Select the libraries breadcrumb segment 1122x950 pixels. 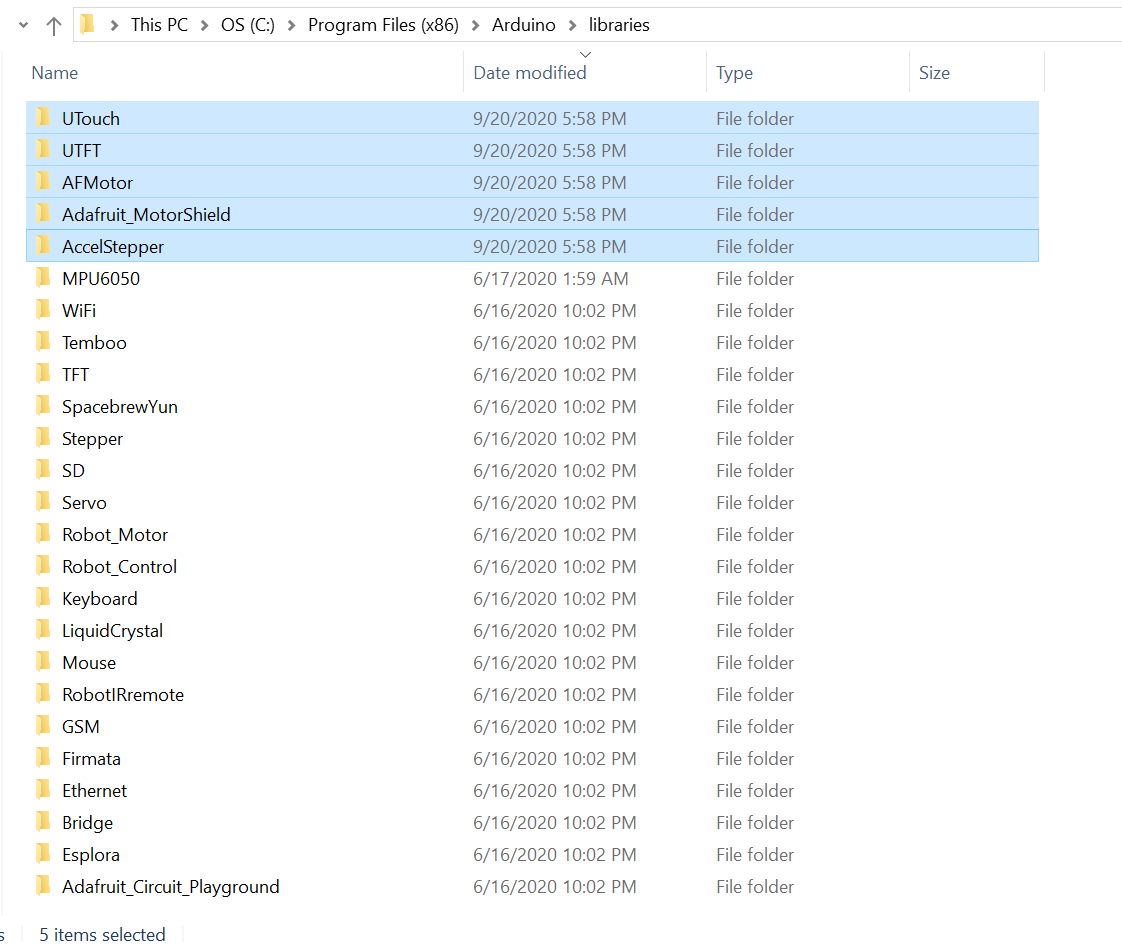point(619,25)
